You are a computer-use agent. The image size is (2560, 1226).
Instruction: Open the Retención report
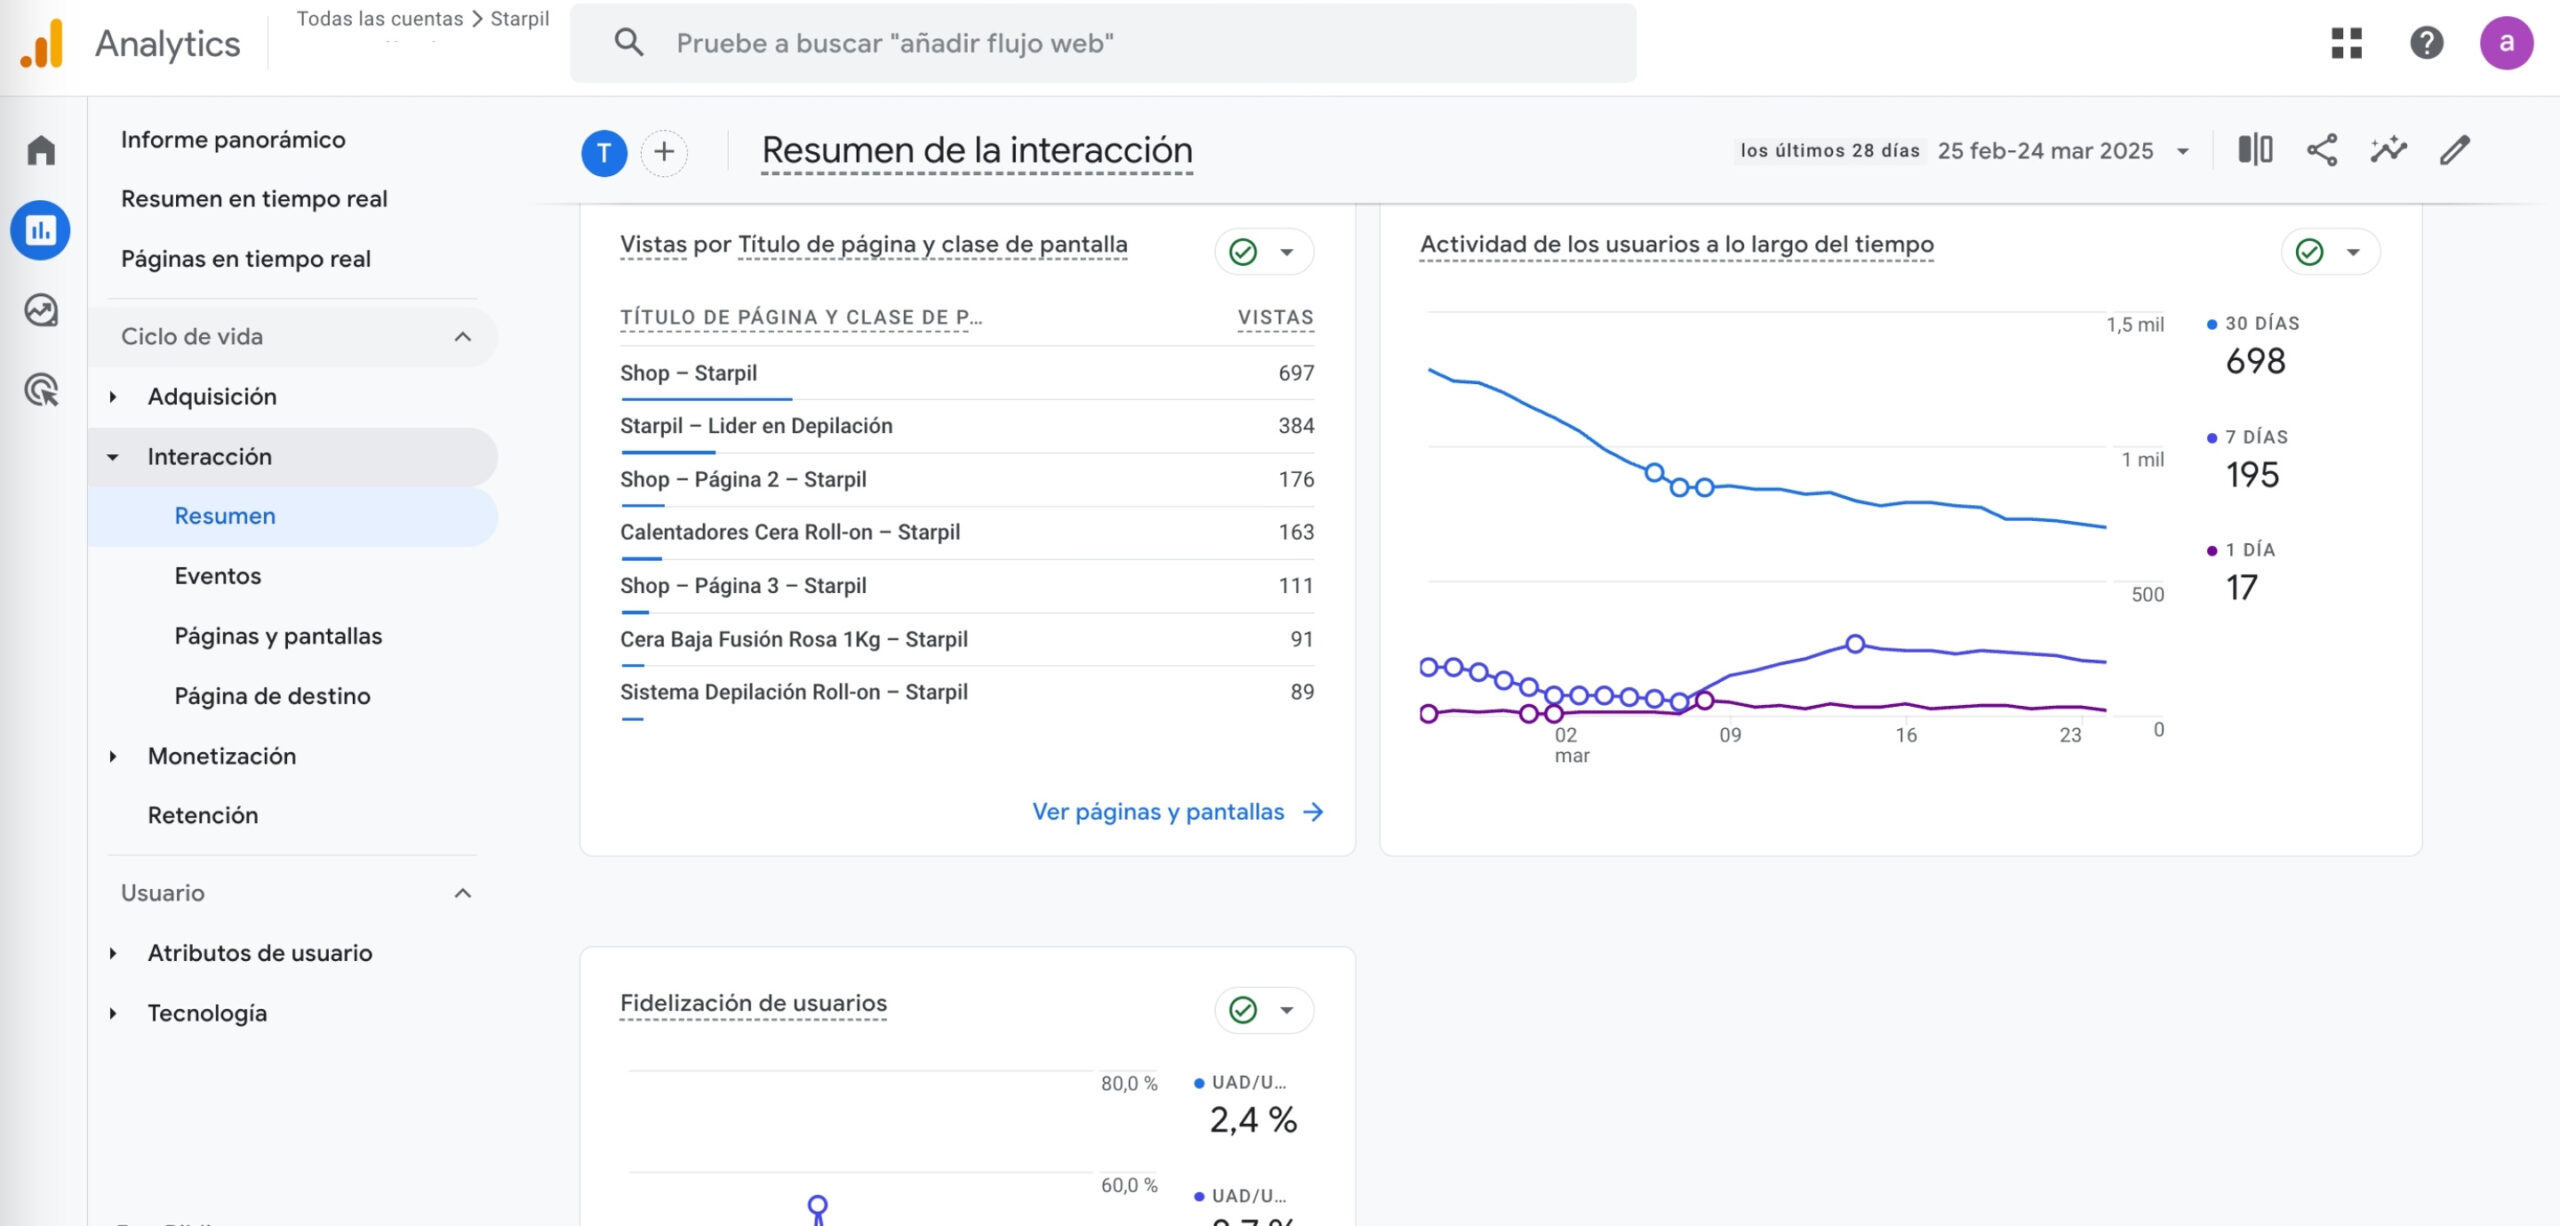[x=203, y=815]
